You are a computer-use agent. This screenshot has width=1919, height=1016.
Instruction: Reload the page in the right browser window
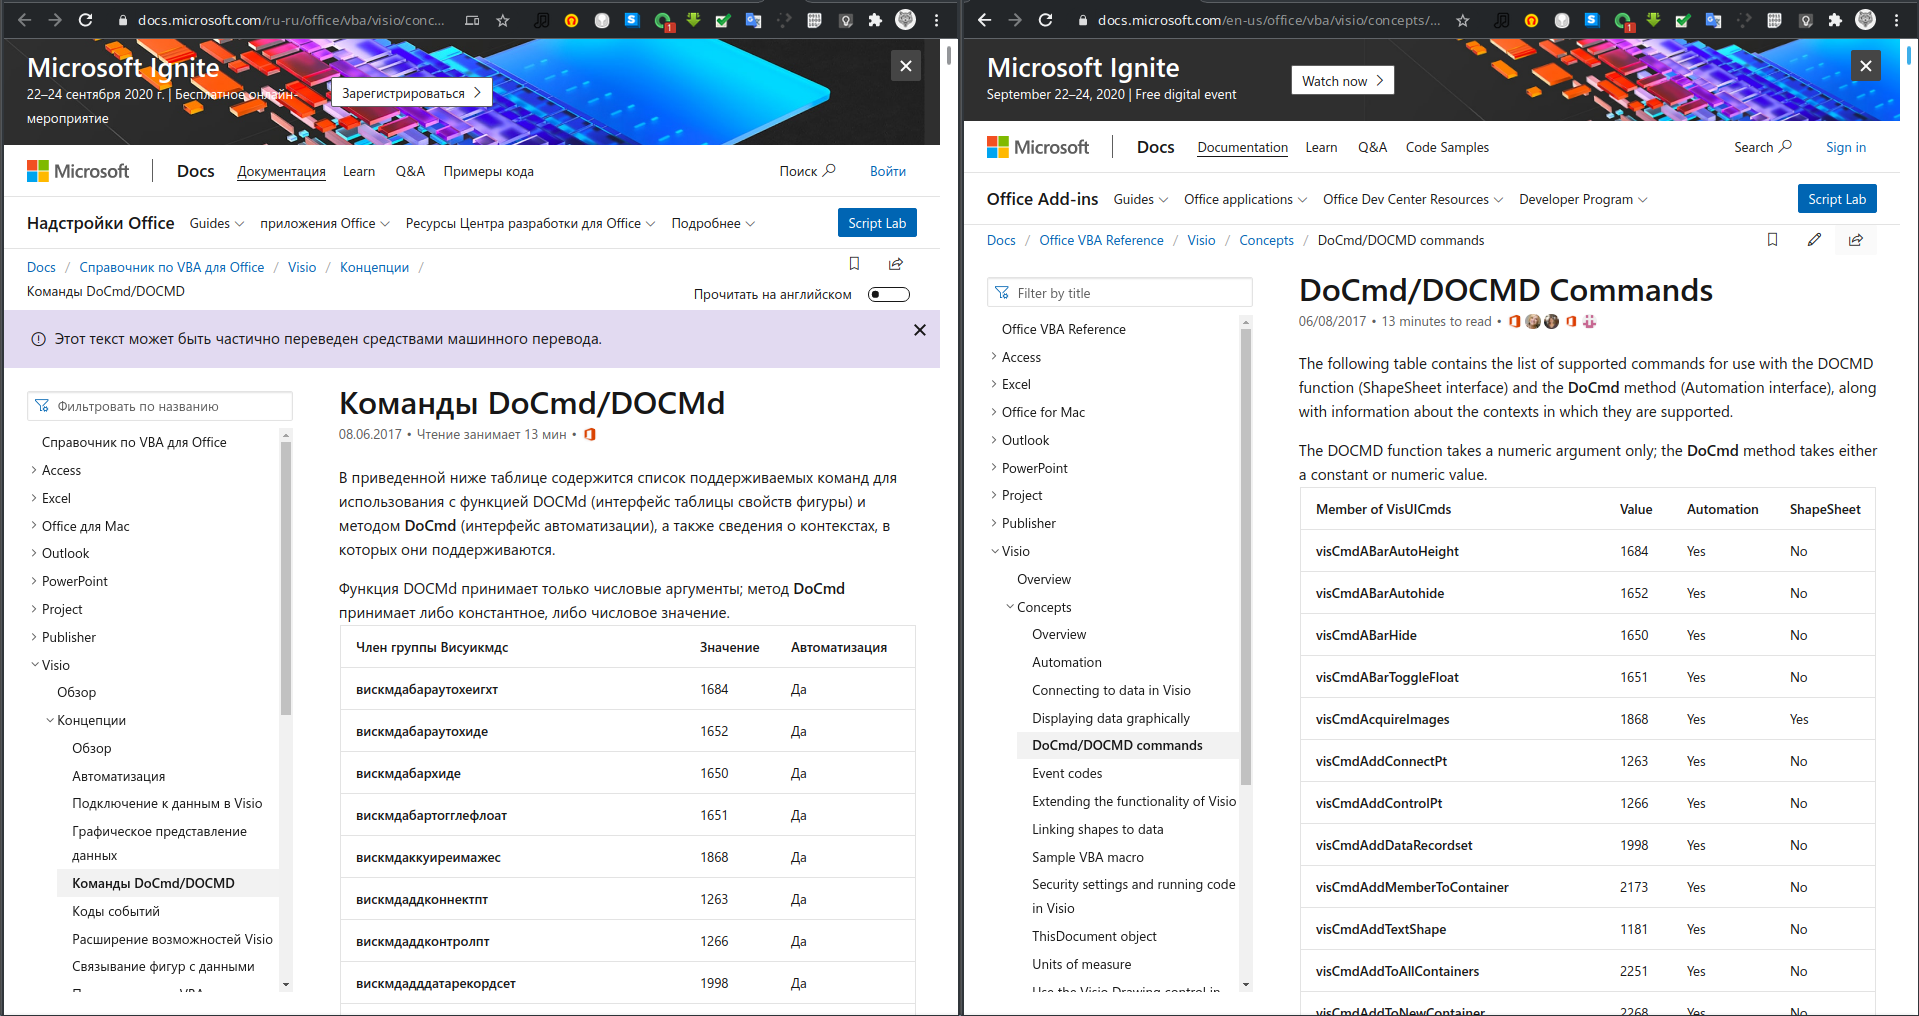tap(1046, 20)
